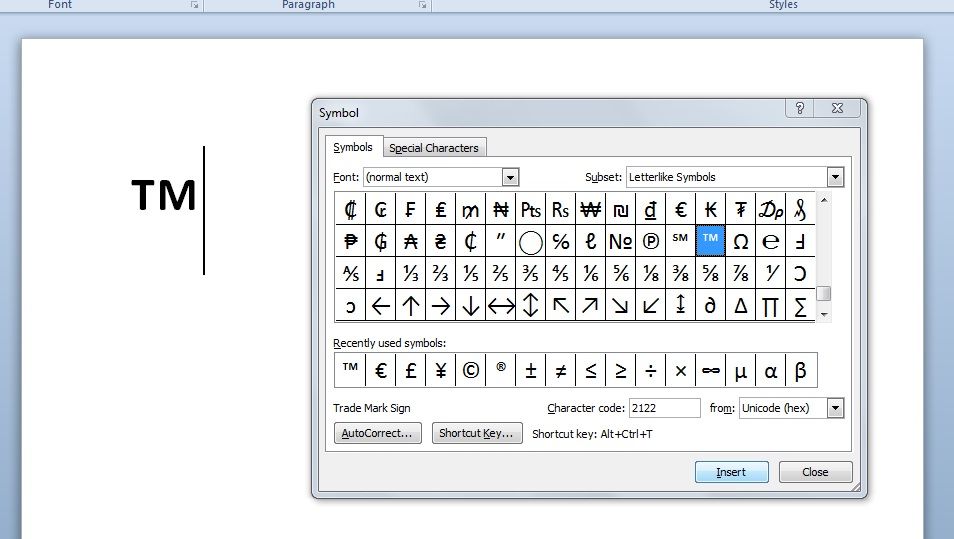954x539 pixels.
Task: Open the Font dropdown list
Action: 510,177
